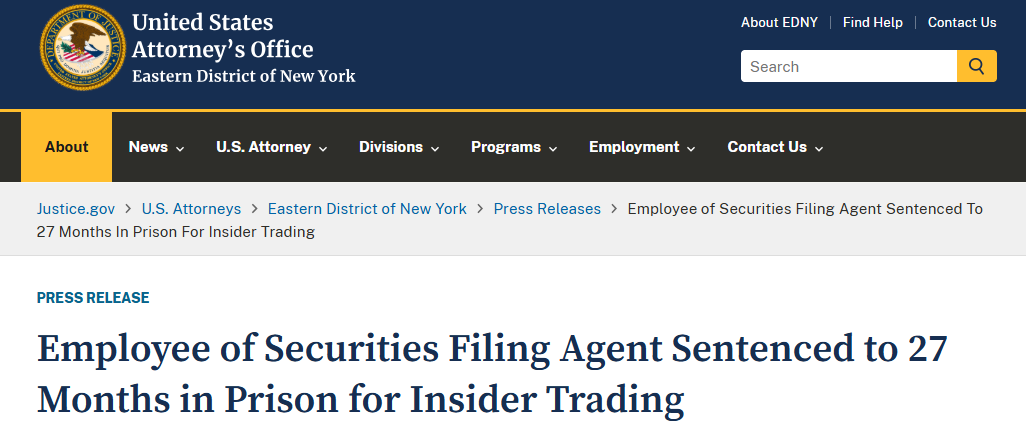Open the About EDNY link
This screenshot has width=1026, height=443.
pyautogui.click(x=779, y=22)
